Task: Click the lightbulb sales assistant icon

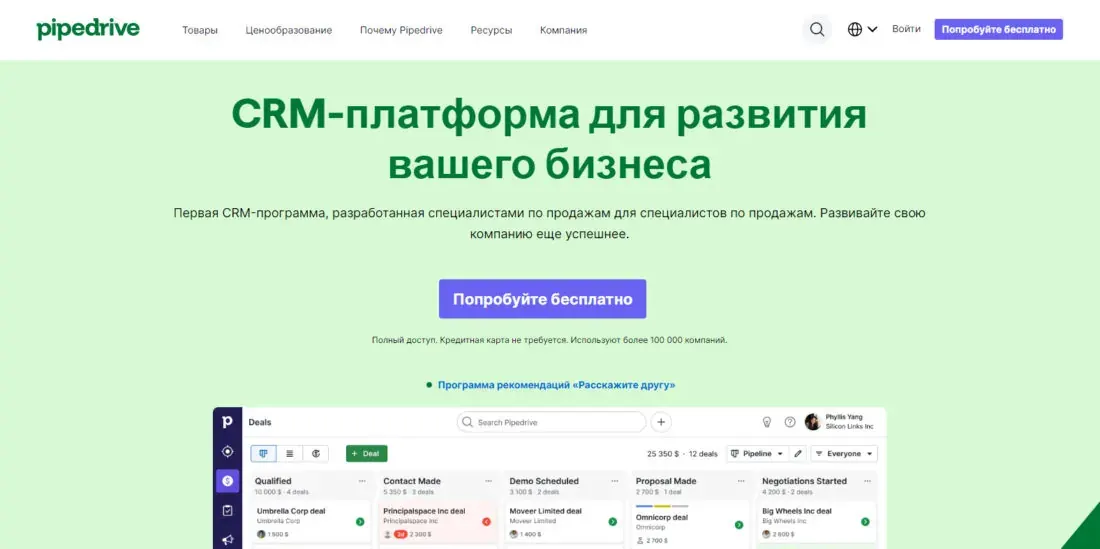Action: pos(767,422)
